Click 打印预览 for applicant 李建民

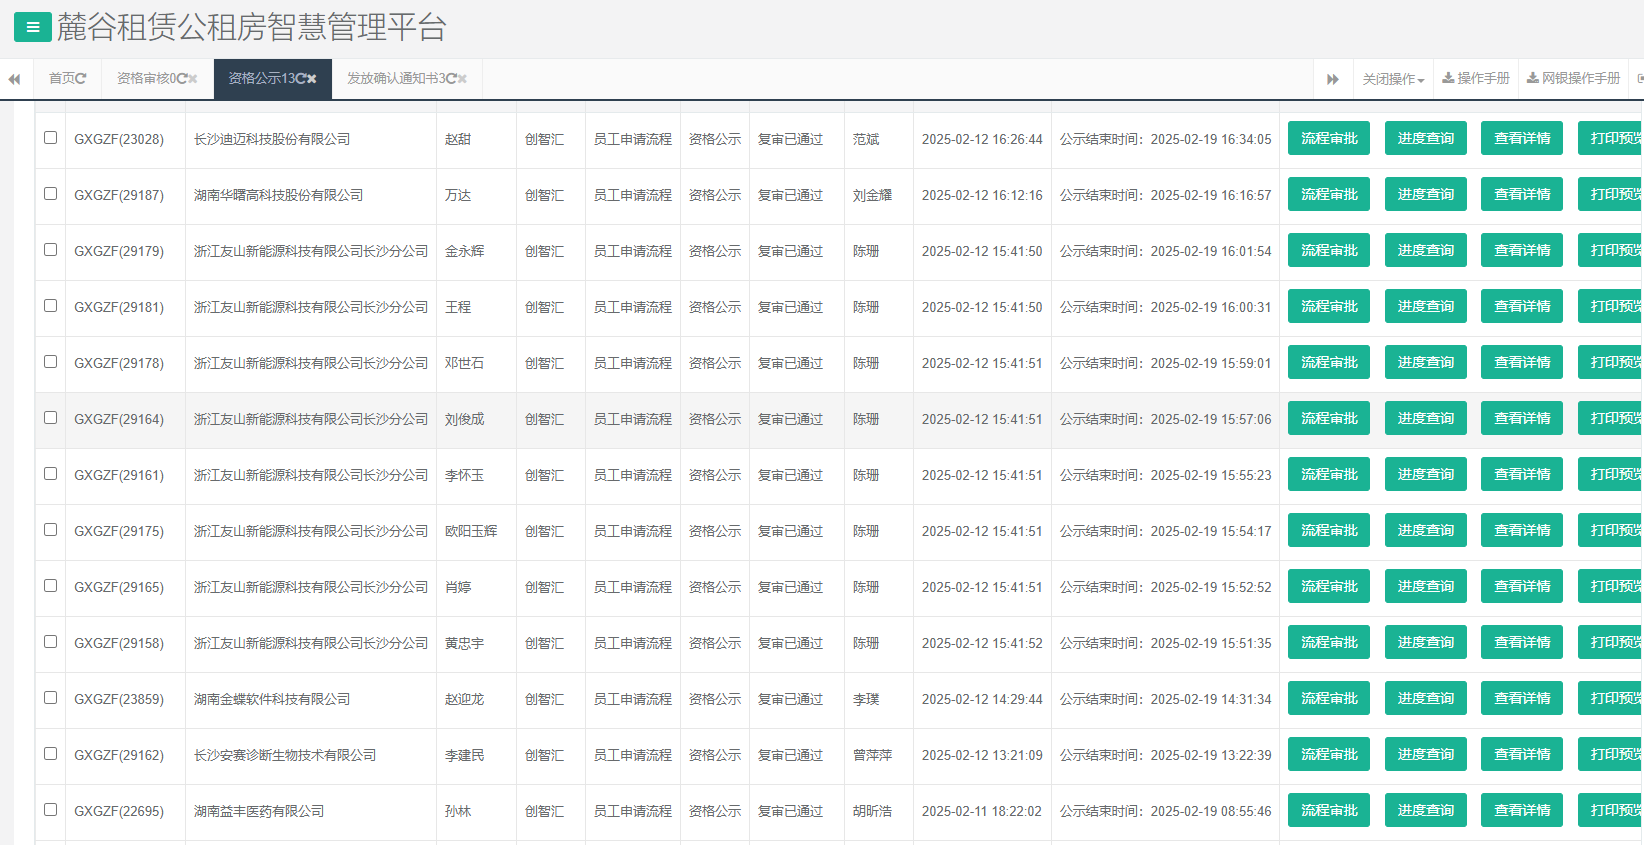(x=1614, y=755)
